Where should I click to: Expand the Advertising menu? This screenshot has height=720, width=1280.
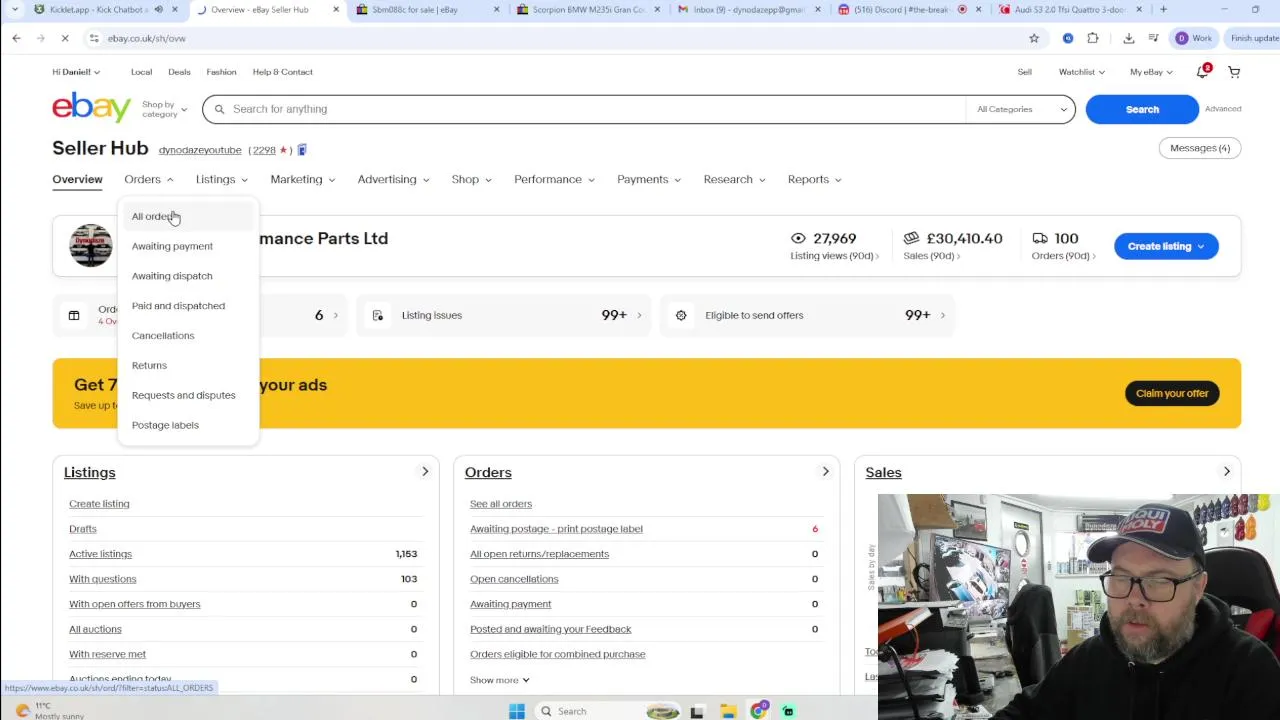coord(393,179)
